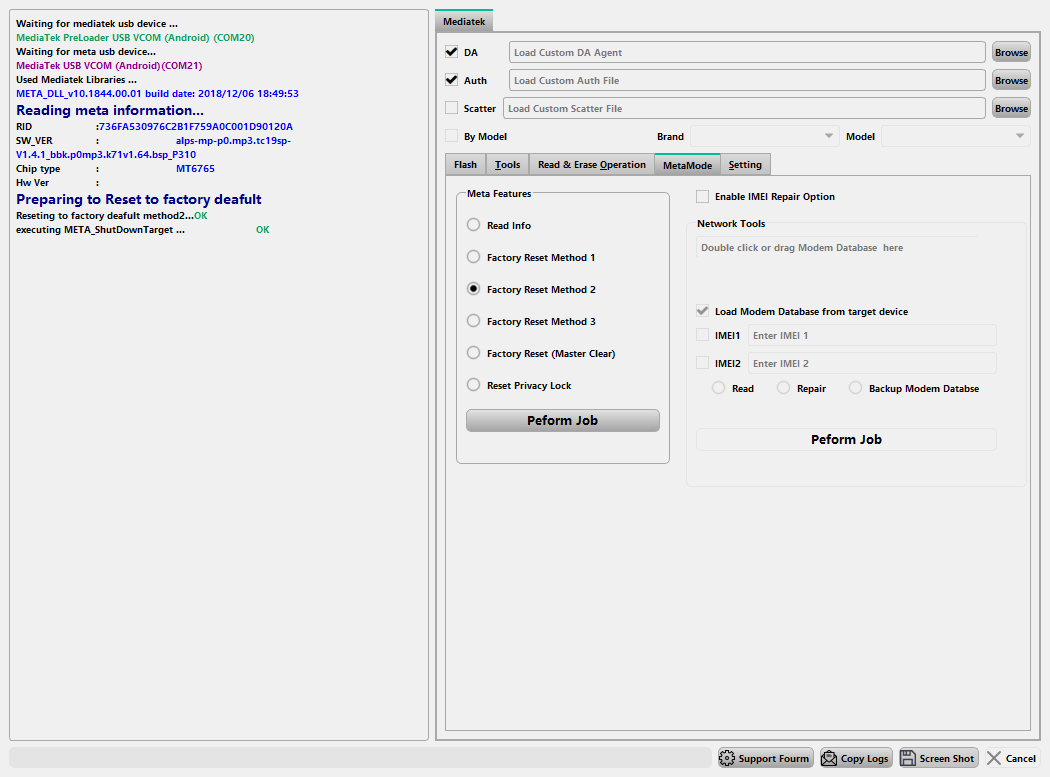Click Peform Job under Meta Features
The height and width of the screenshot is (777, 1050).
click(562, 421)
